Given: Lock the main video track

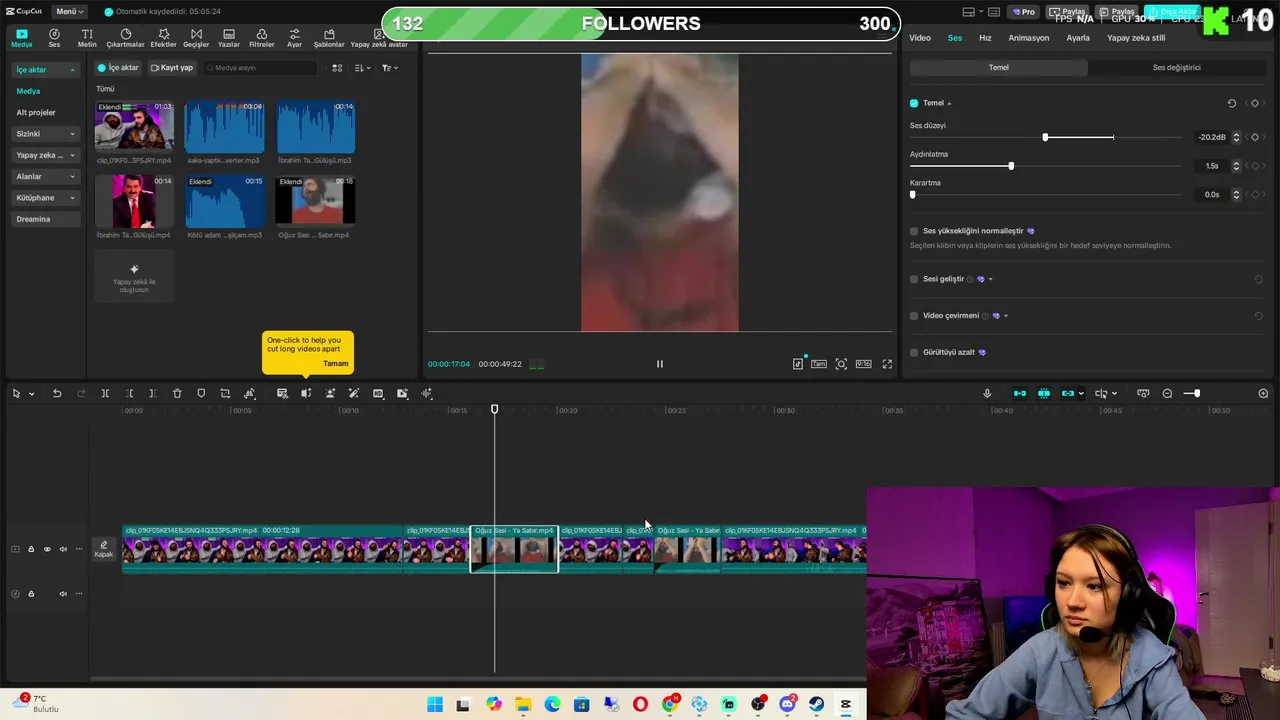Looking at the screenshot, I should (31, 549).
